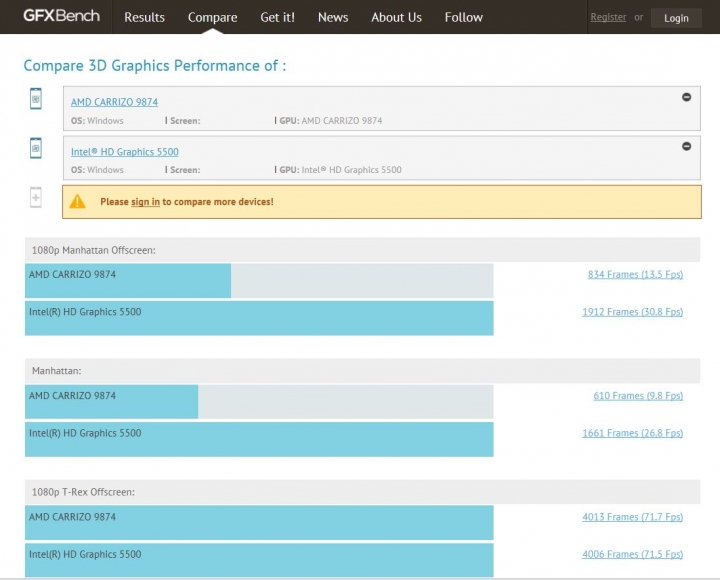Click the '1080p Manhattan Offscreen:' header

point(362,250)
